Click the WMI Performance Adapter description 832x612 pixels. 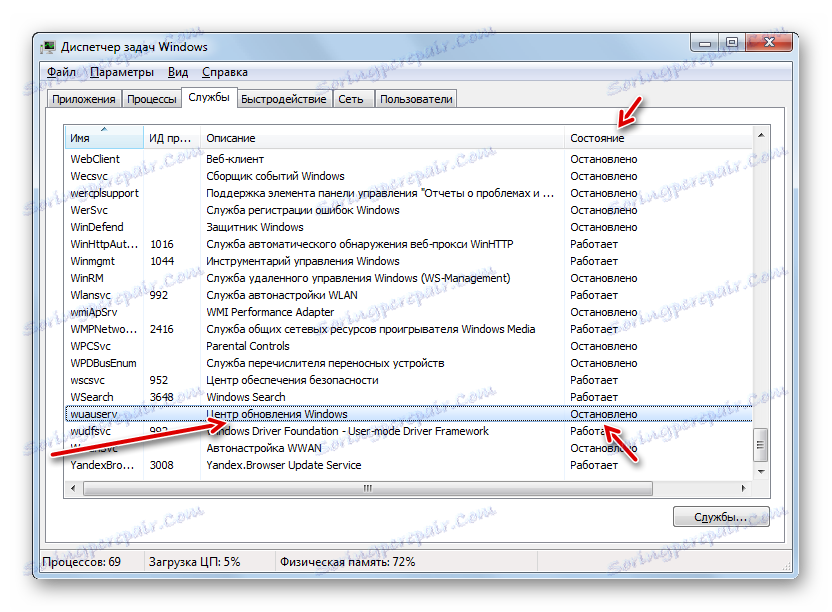click(270, 312)
